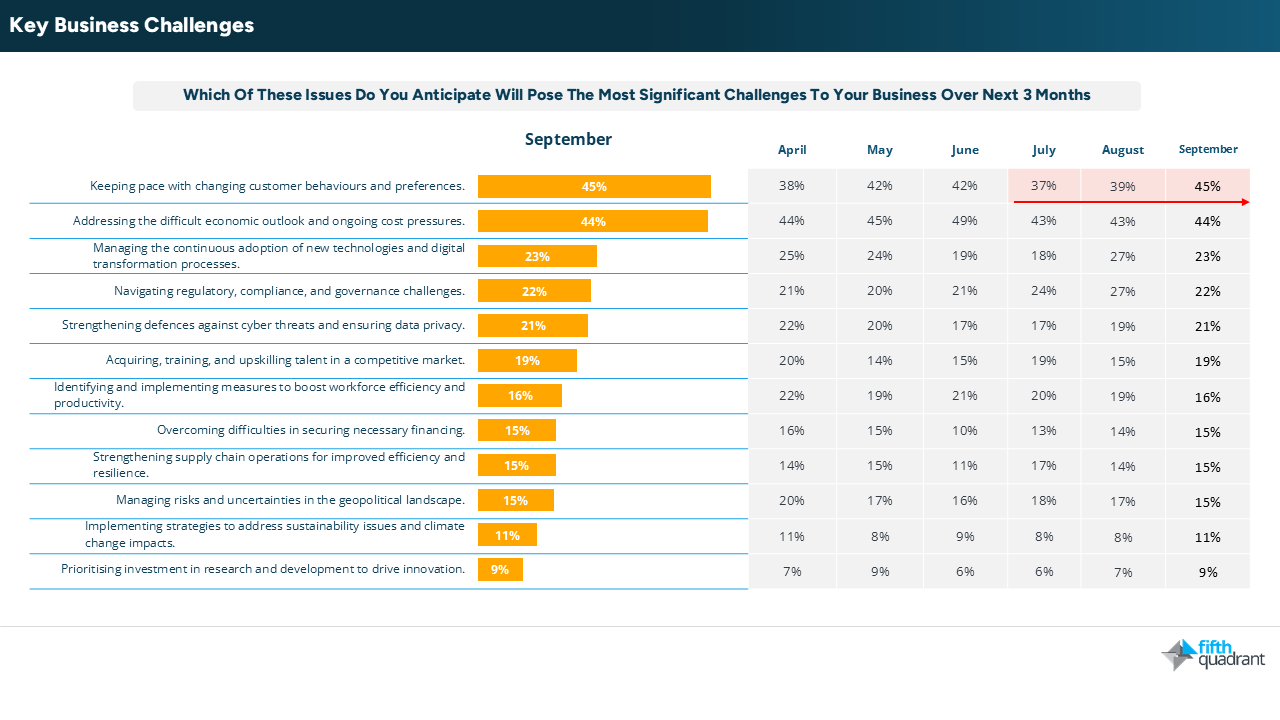Click the Fifth Quadrant logo
1280x720 pixels.
[1213, 655]
